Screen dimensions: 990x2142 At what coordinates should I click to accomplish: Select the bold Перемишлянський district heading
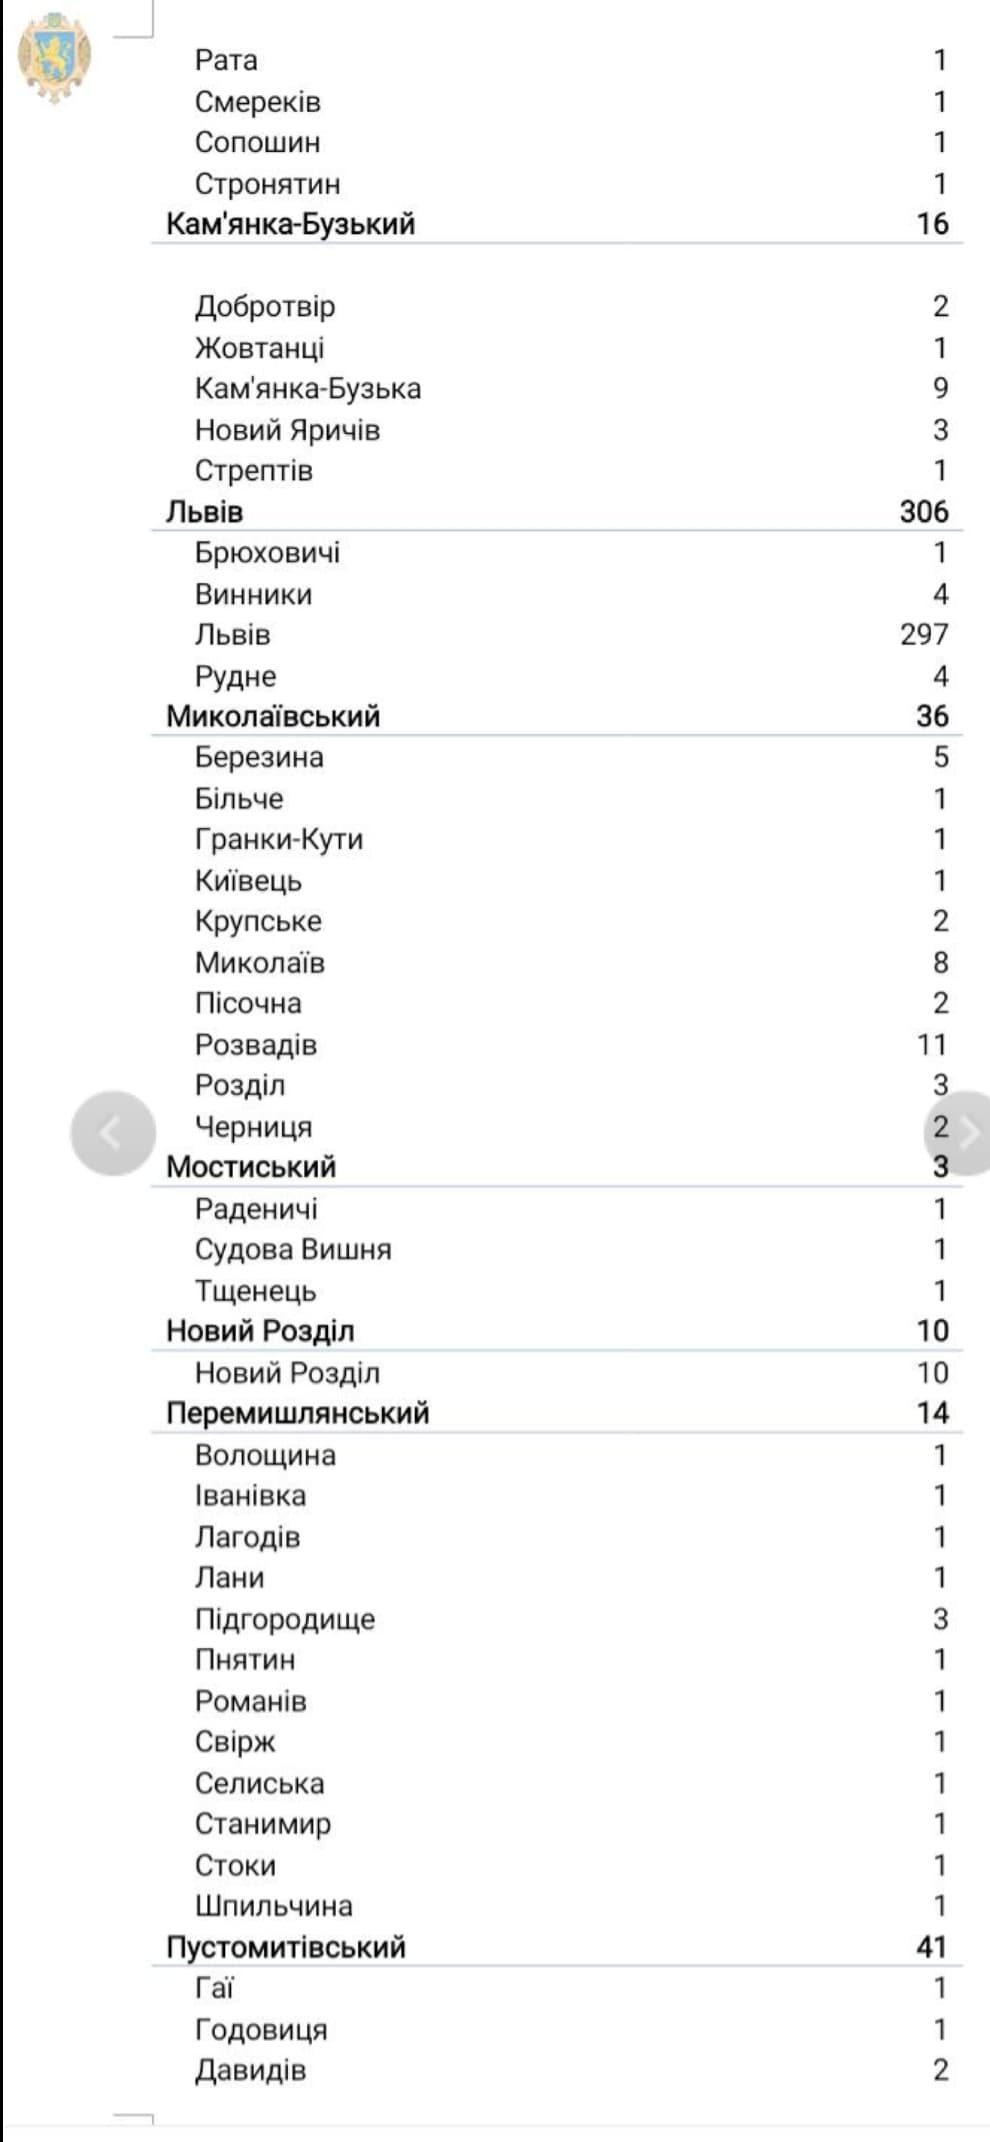297,1413
